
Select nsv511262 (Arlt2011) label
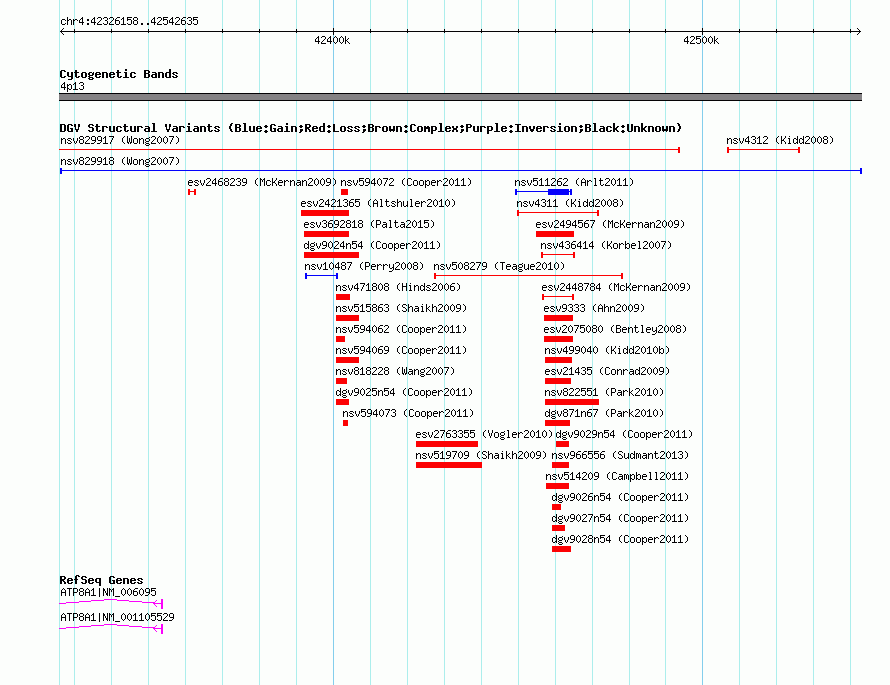coord(574,182)
